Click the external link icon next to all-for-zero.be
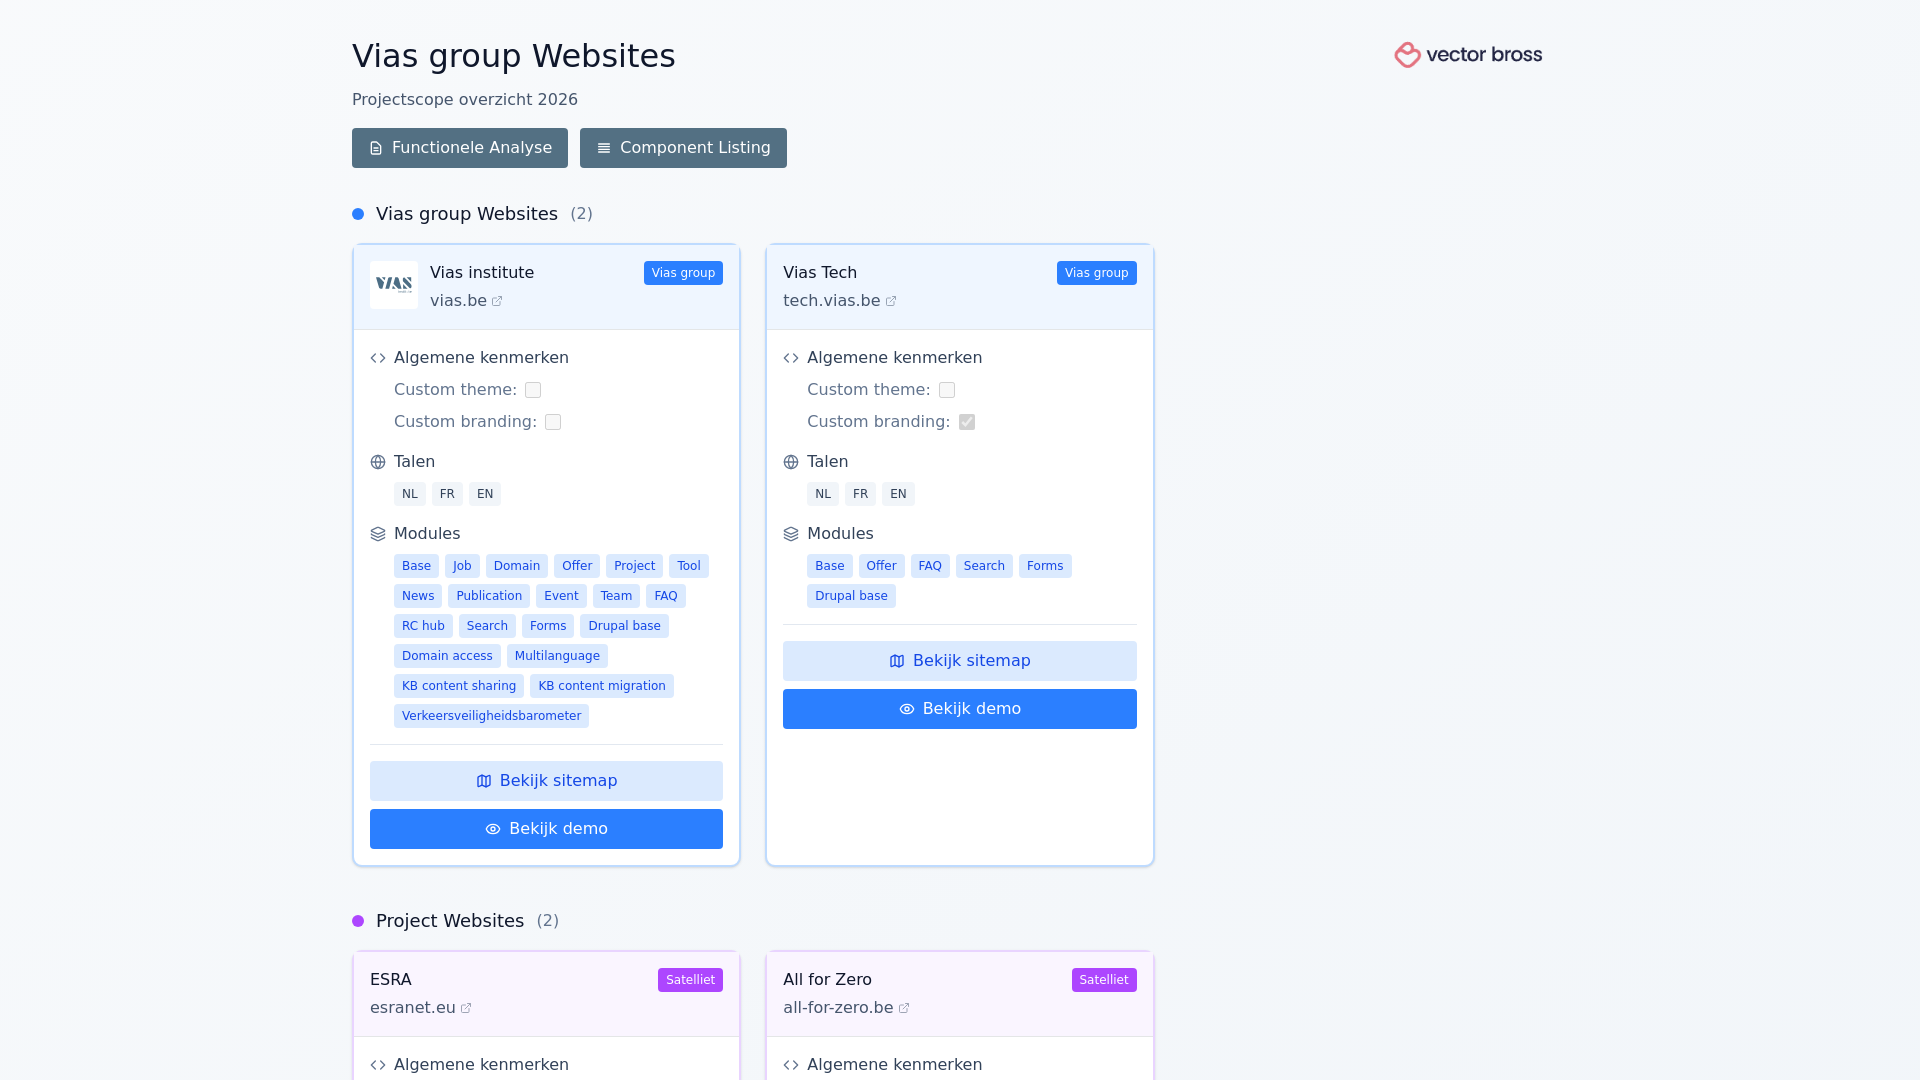The width and height of the screenshot is (1920, 1080). pyautogui.click(x=904, y=1008)
